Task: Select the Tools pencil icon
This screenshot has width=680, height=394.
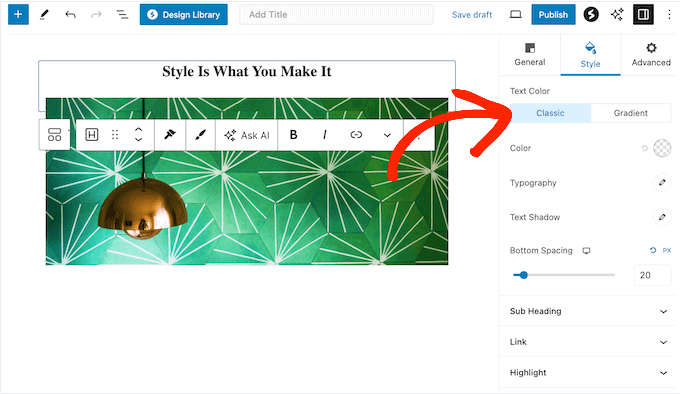Action: (x=44, y=14)
